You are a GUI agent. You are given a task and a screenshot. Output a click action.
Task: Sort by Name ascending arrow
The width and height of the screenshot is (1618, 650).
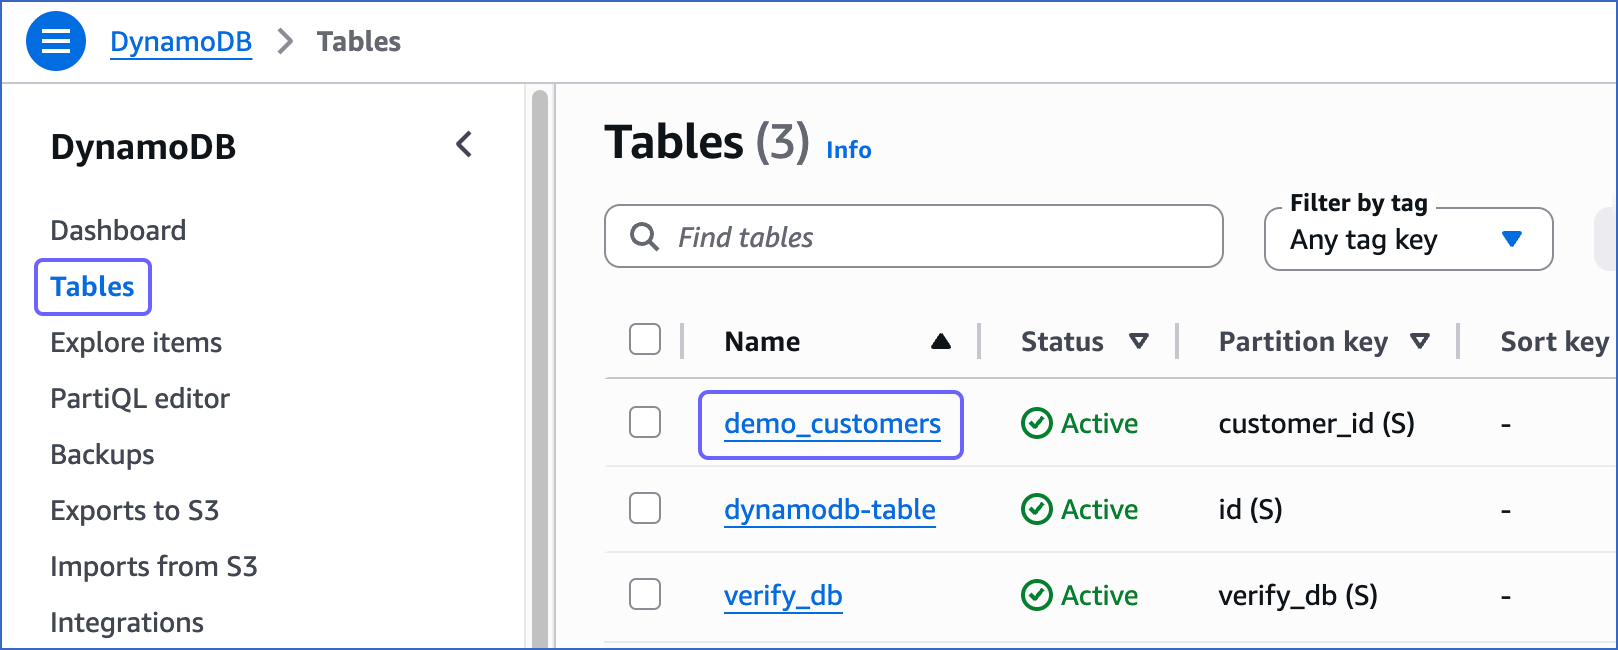pos(940,342)
